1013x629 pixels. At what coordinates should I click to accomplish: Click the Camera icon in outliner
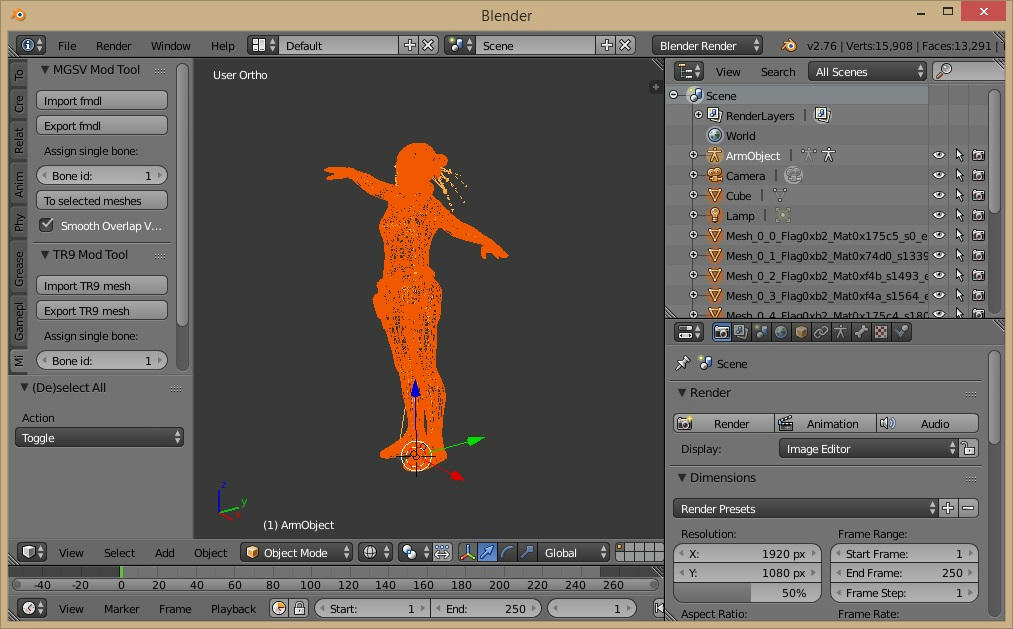tap(715, 175)
